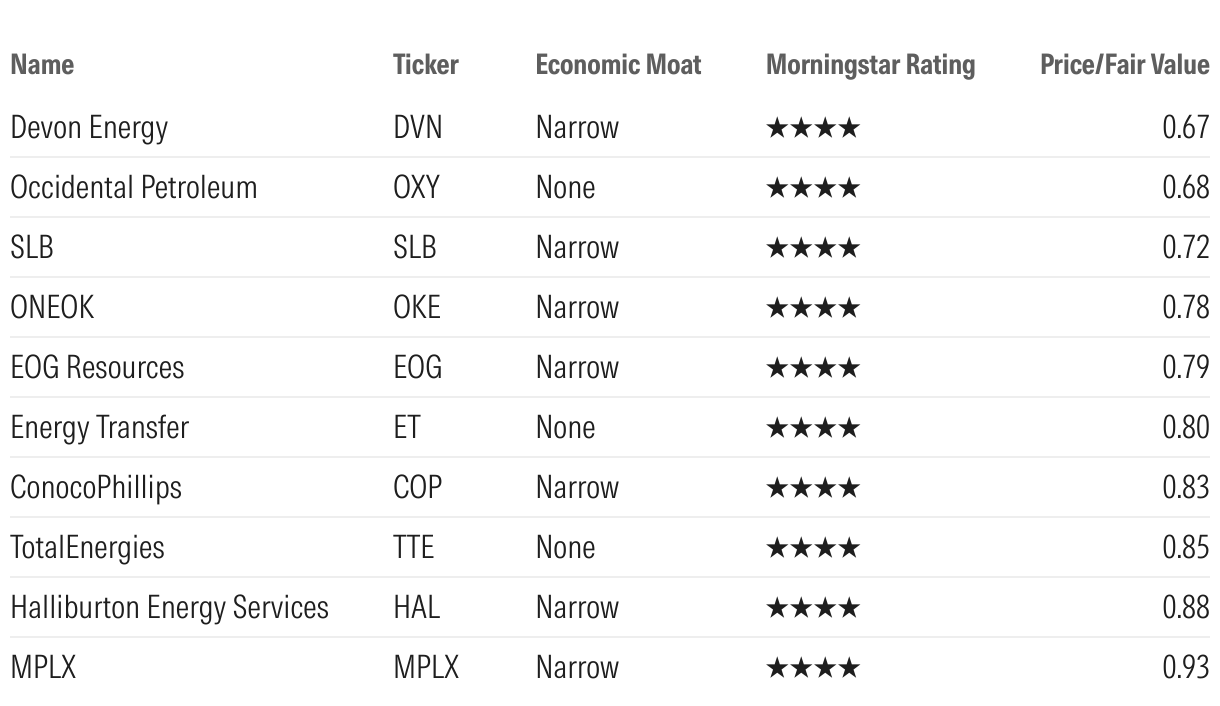Open the Occidental Petroleum row name

(x=133, y=188)
